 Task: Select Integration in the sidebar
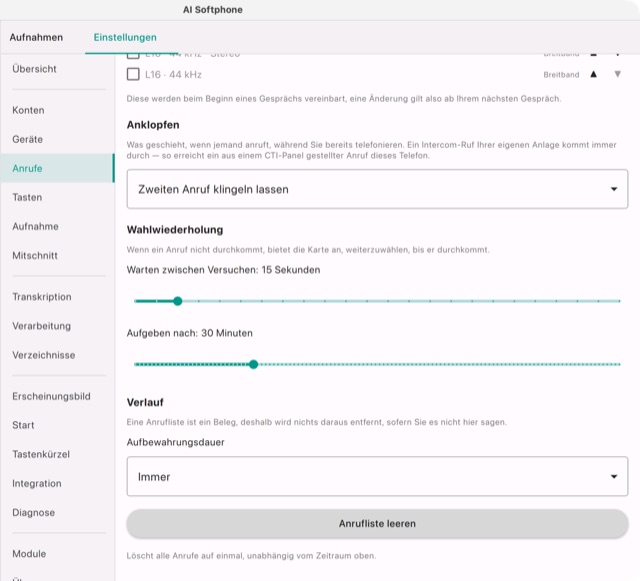[57, 483]
